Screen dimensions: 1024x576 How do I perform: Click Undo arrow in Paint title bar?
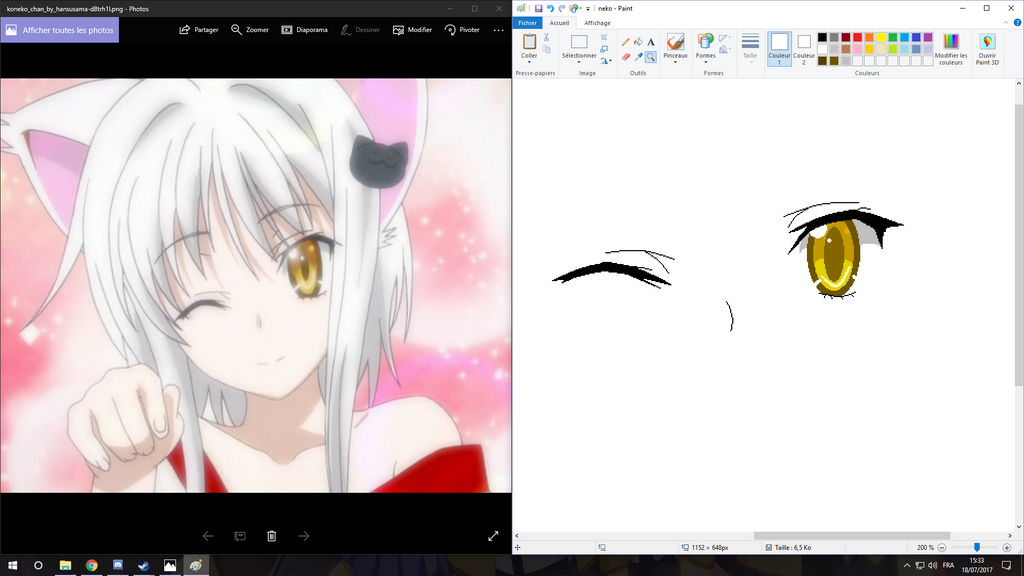(x=550, y=8)
